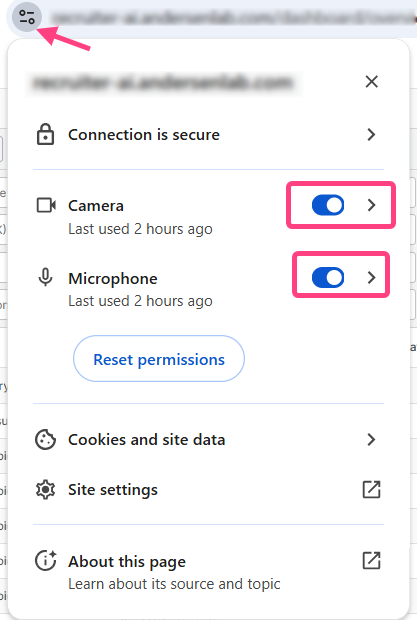
Task: Open Site settings external link icon
Action: coord(371,490)
